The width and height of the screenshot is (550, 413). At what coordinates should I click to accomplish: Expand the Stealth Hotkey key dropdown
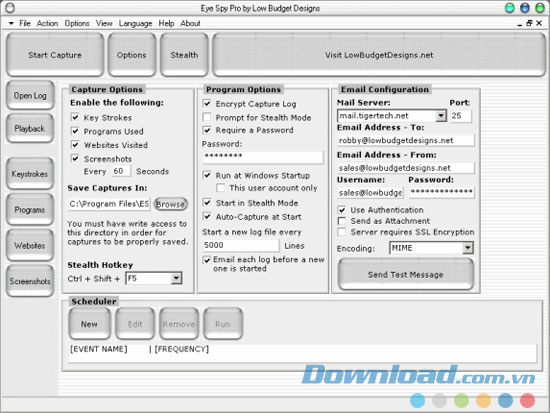[176, 278]
